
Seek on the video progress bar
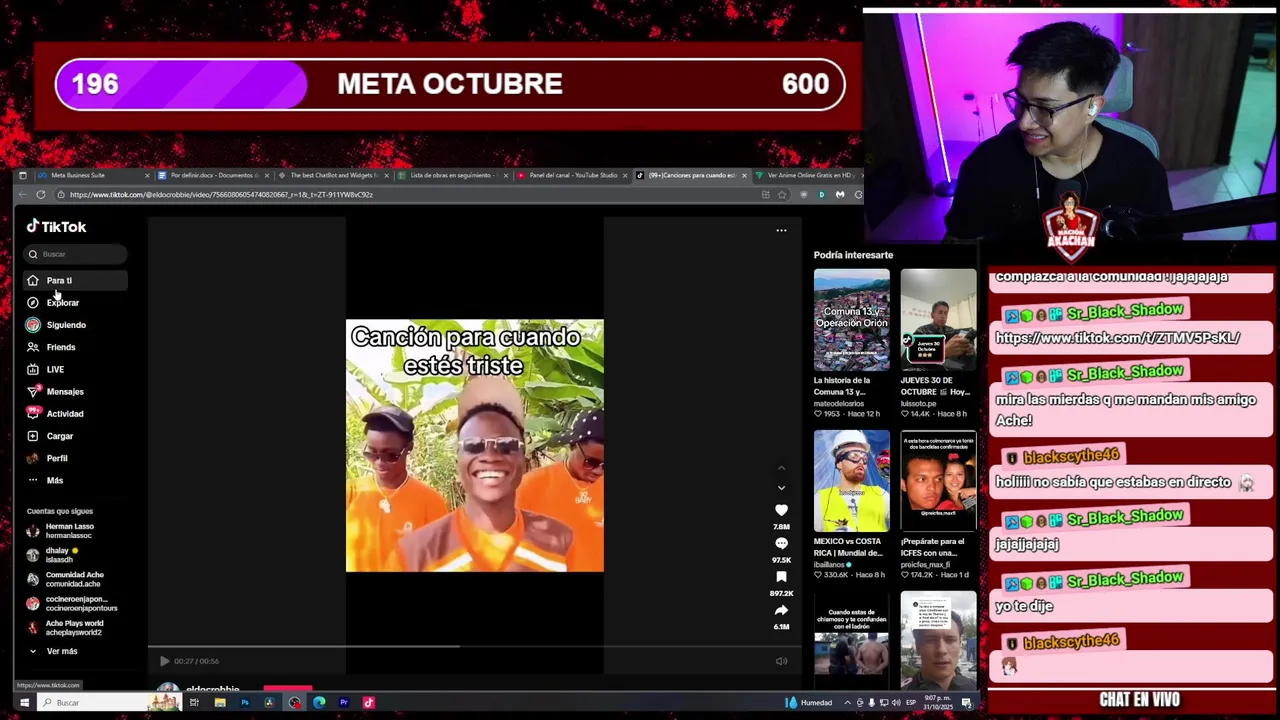(x=475, y=647)
